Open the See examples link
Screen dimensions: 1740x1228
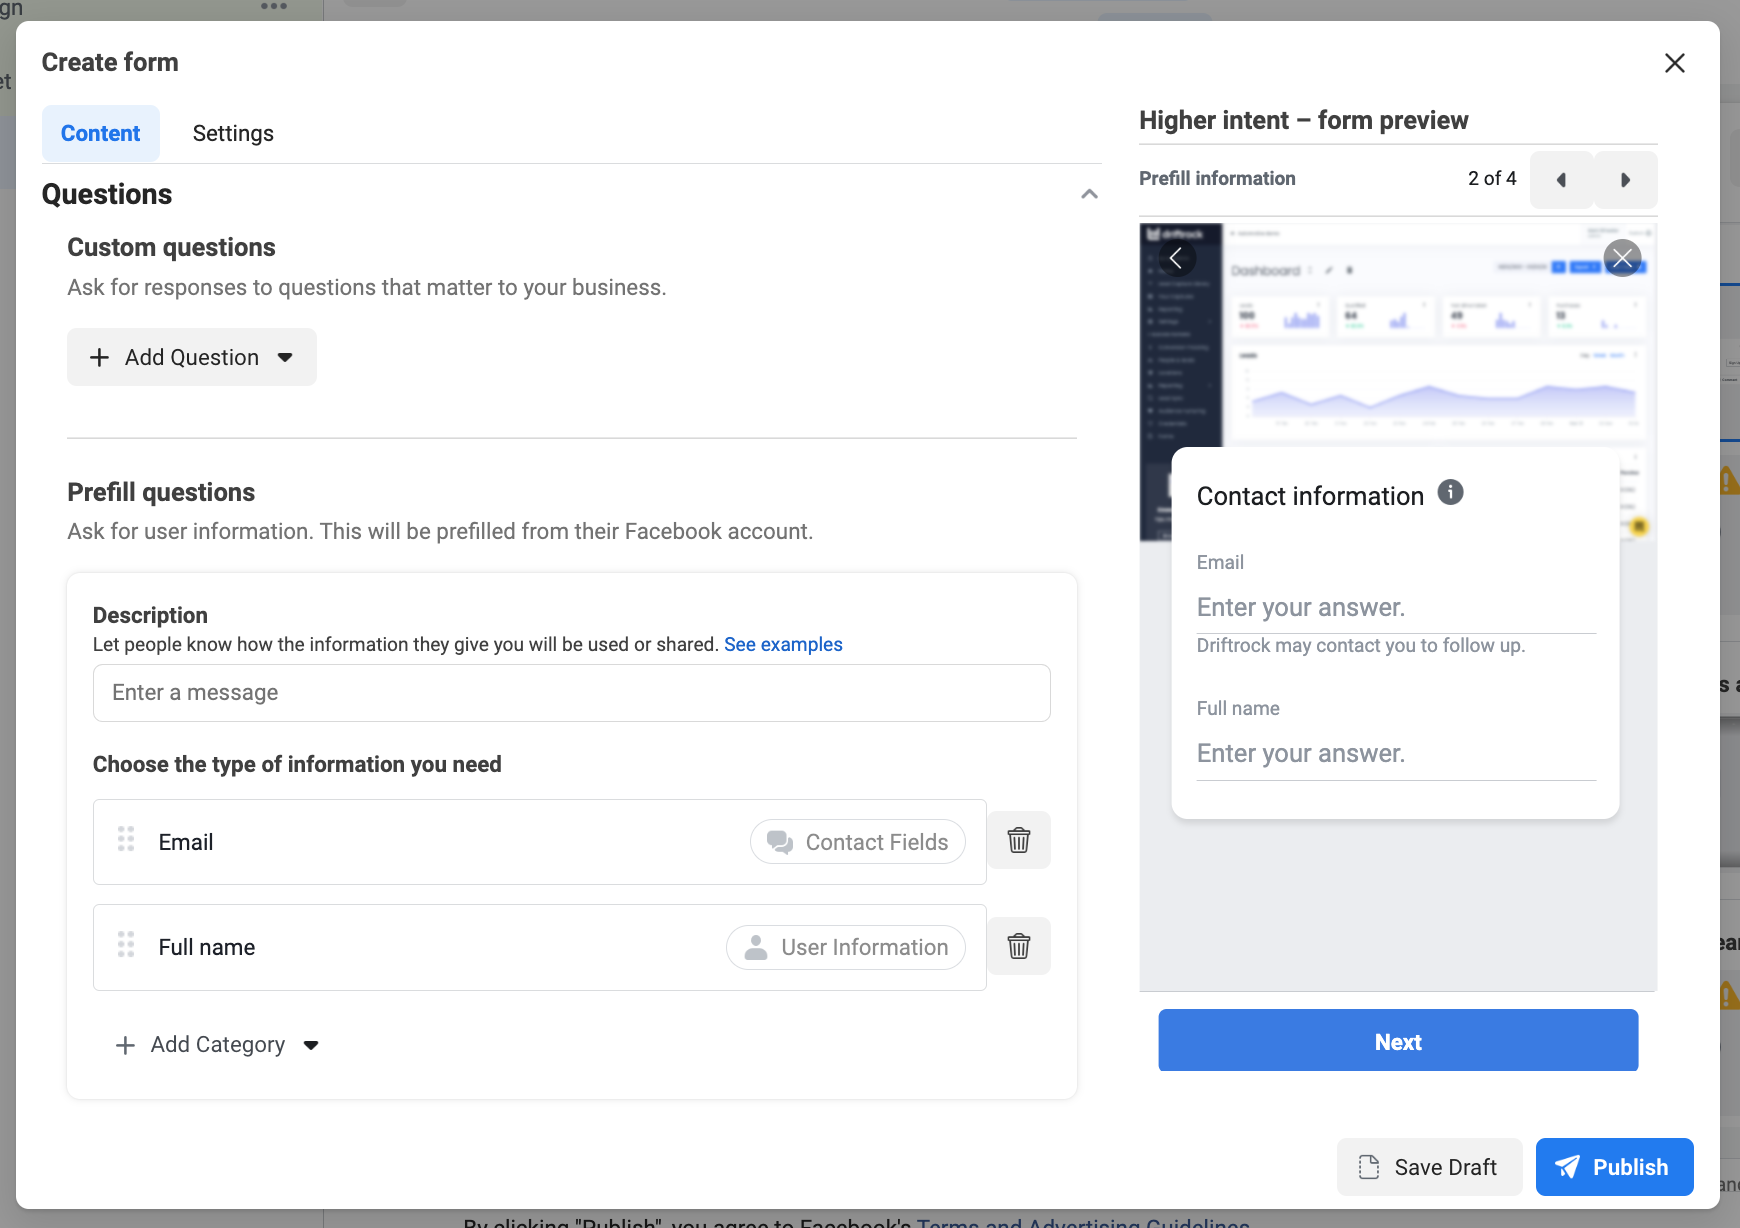coord(783,644)
